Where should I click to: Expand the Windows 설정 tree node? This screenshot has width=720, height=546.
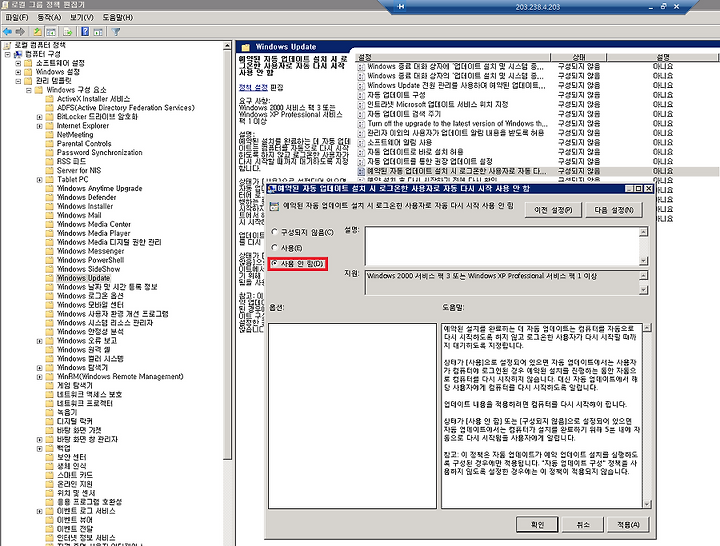[18, 72]
